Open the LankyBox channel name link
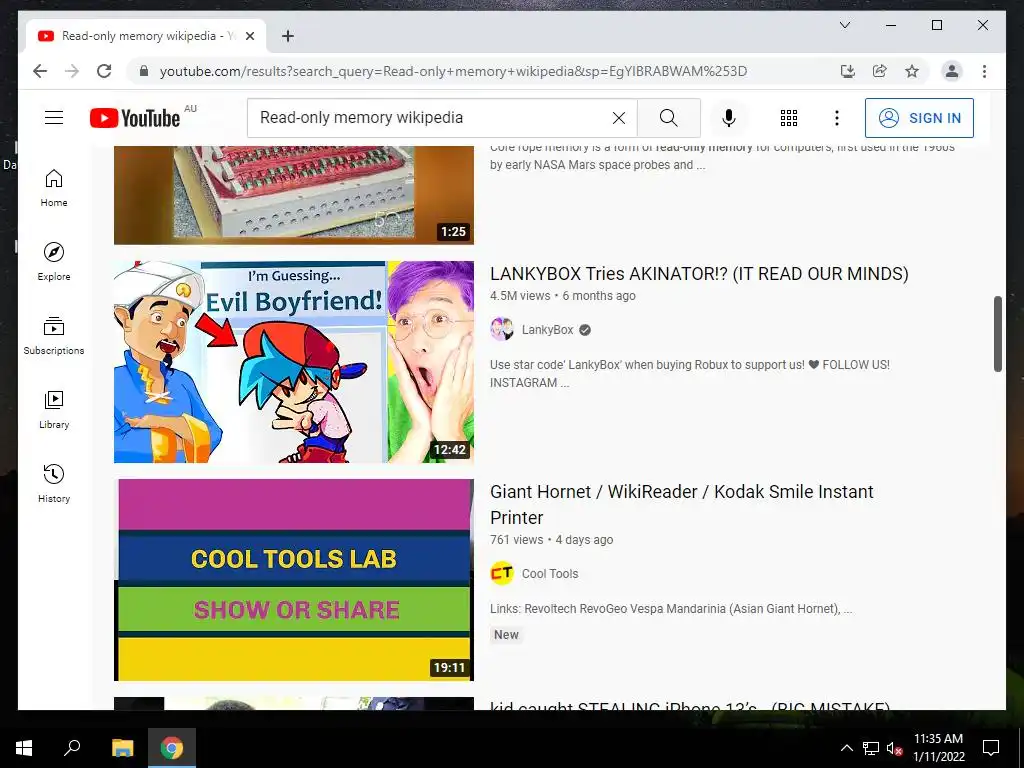The height and width of the screenshot is (768, 1024). 547,330
